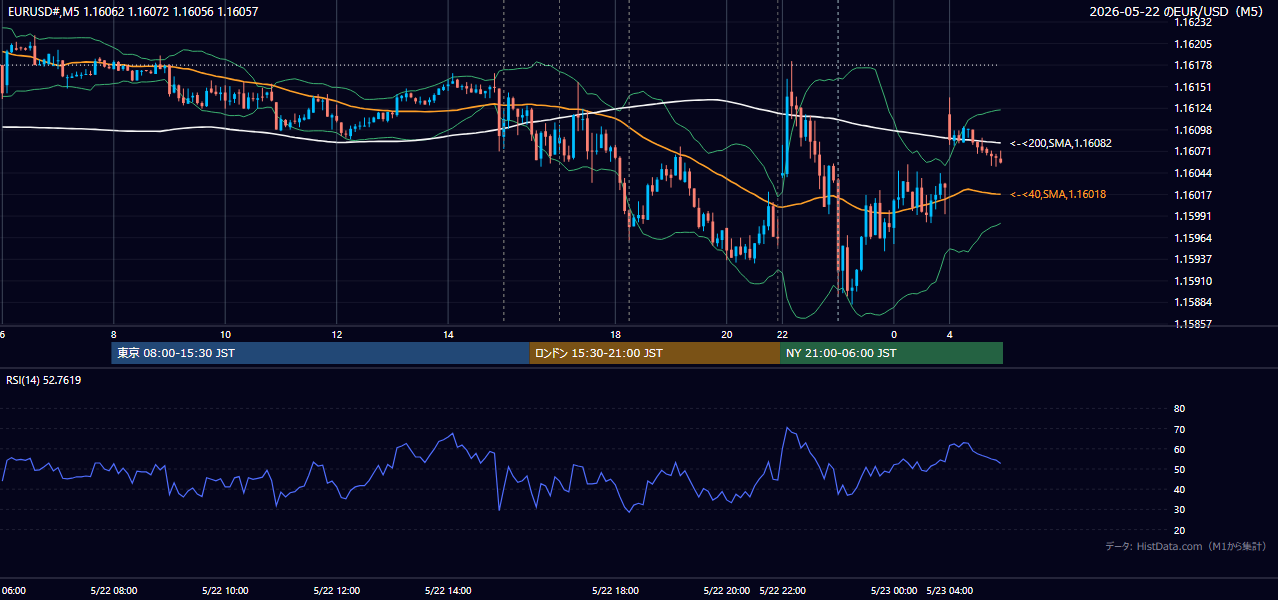Click RSI scale value 80

(x=1179, y=409)
